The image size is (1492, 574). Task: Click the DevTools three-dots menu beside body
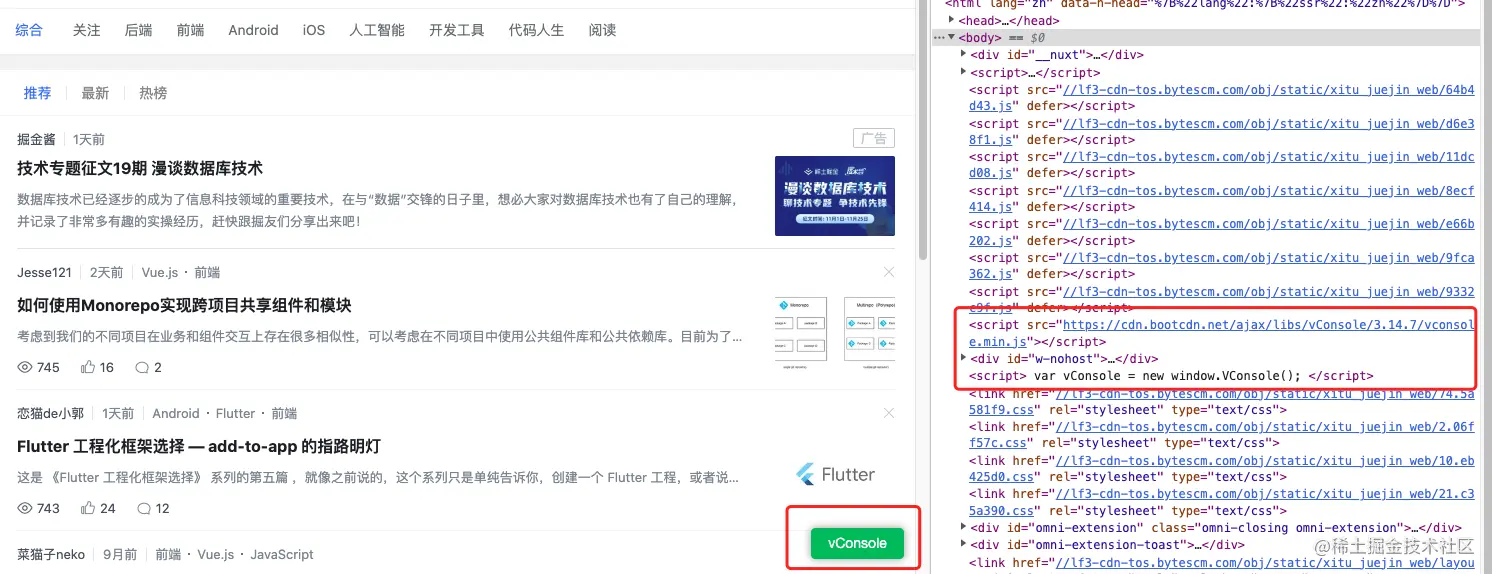click(x=938, y=38)
